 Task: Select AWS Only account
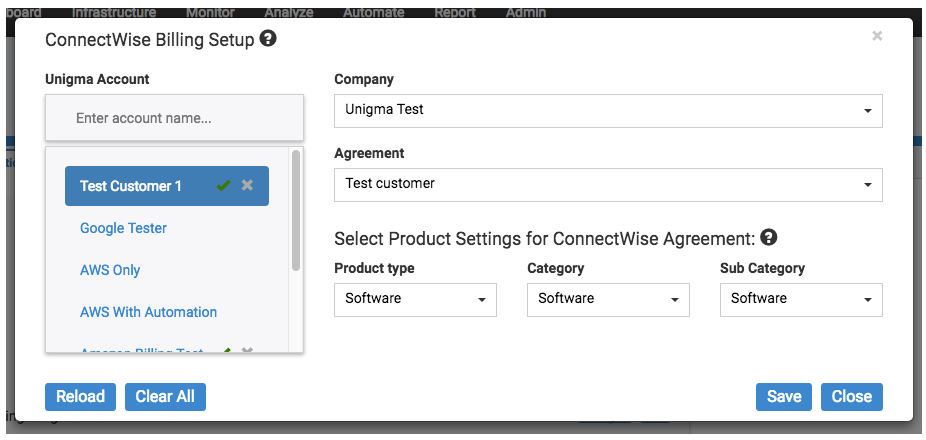tap(110, 270)
